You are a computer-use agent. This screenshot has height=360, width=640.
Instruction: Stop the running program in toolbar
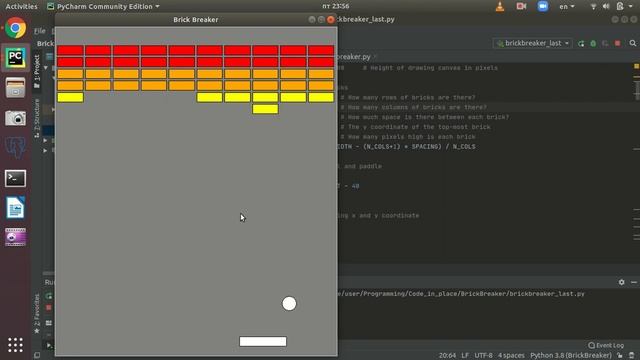(x=618, y=43)
